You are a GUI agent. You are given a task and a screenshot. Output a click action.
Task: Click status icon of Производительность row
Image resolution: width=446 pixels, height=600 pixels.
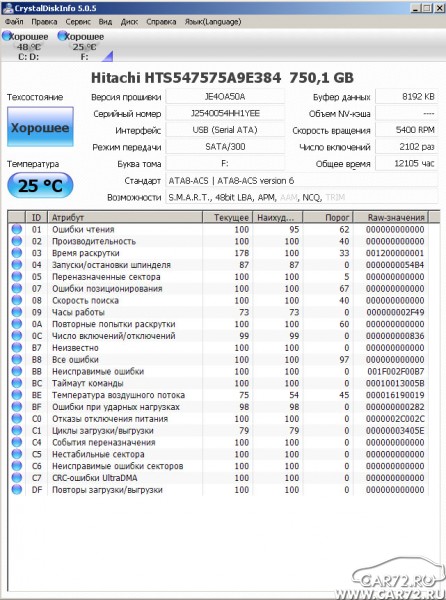(16, 241)
